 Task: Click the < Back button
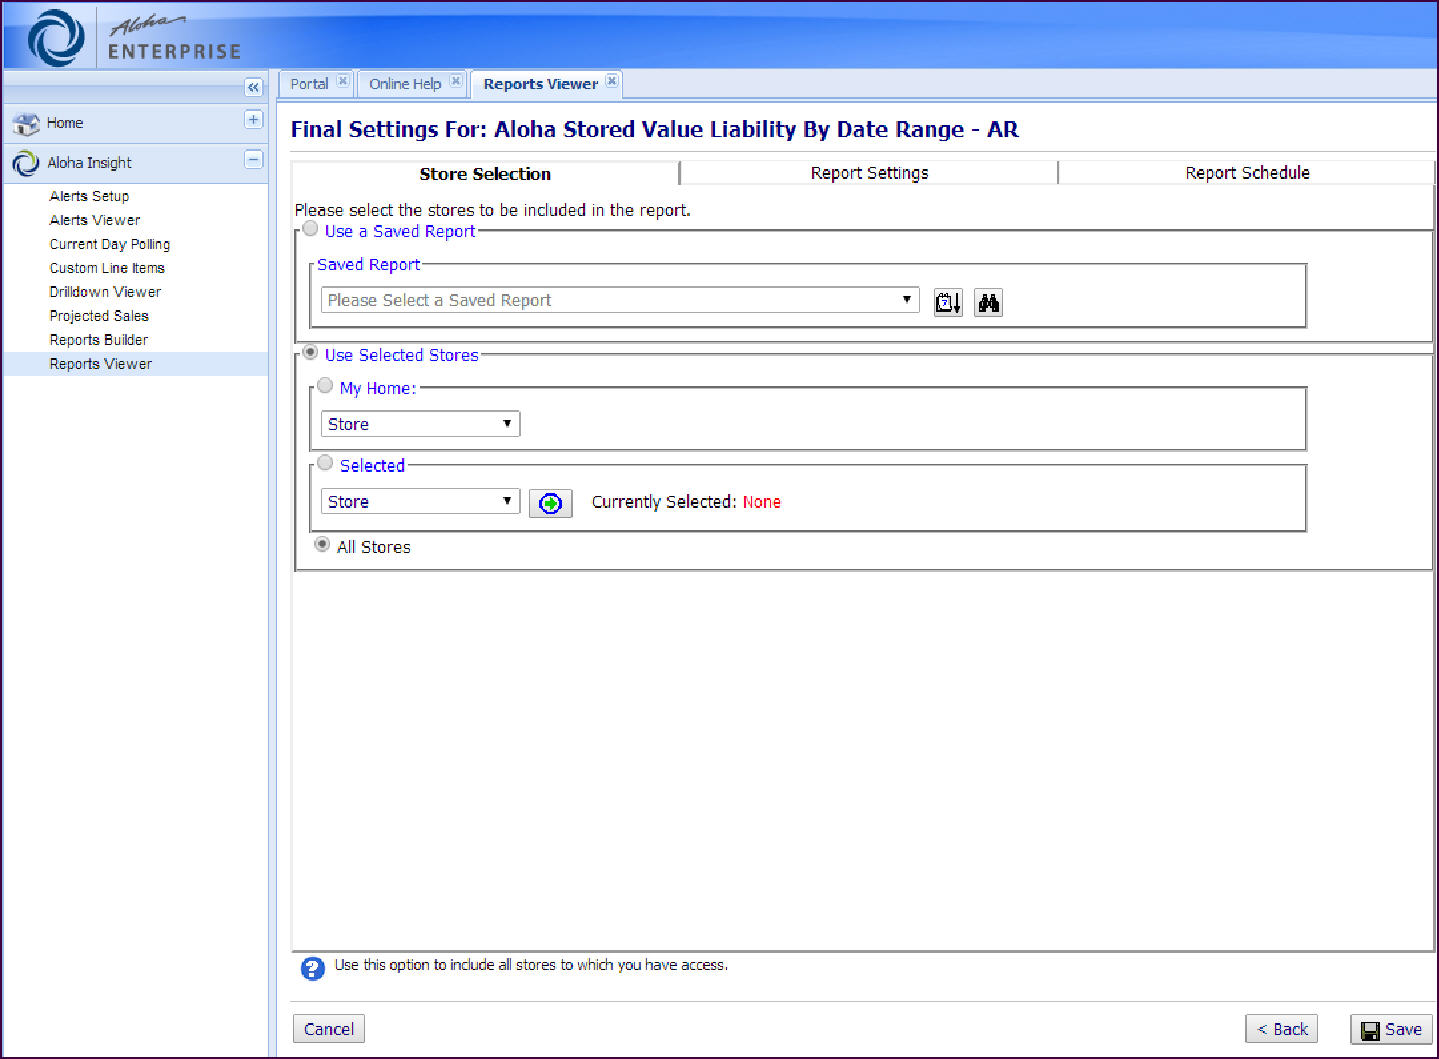coord(1282,1029)
